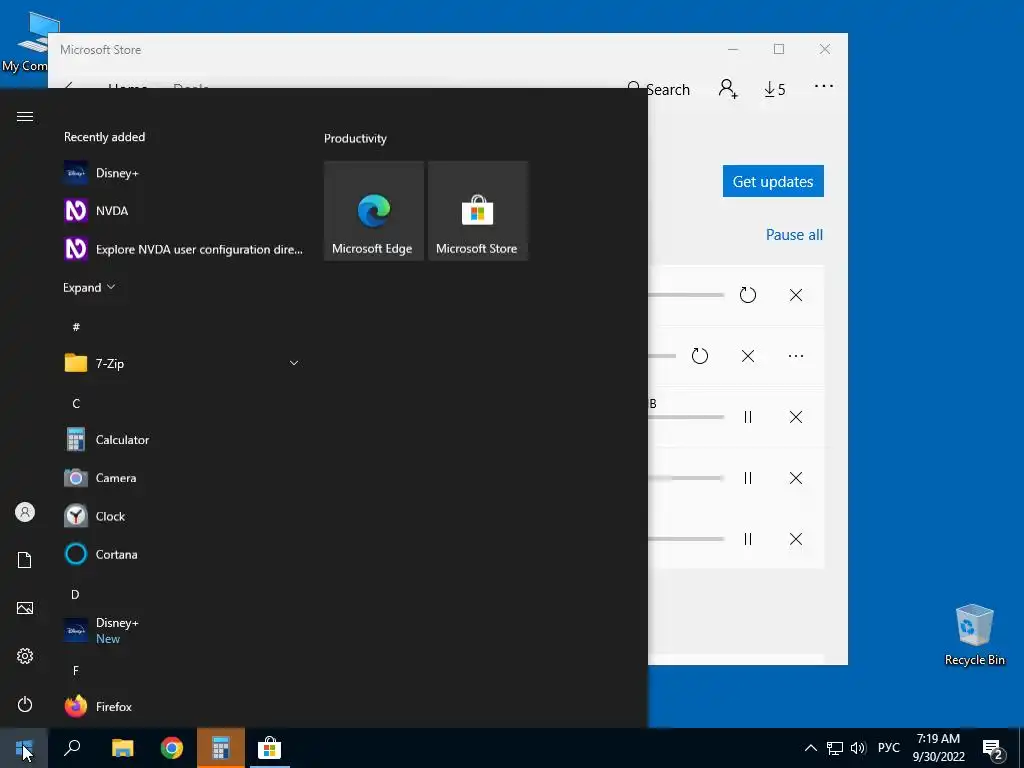Click Get updates in Microsoft Store

point(773,181)
